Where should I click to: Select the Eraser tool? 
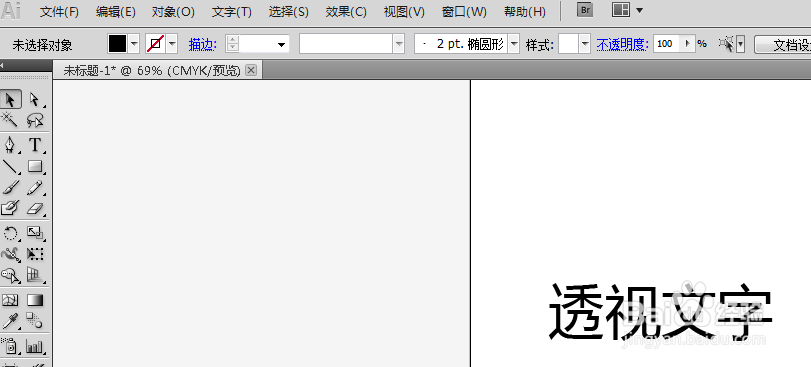(35, 208)
